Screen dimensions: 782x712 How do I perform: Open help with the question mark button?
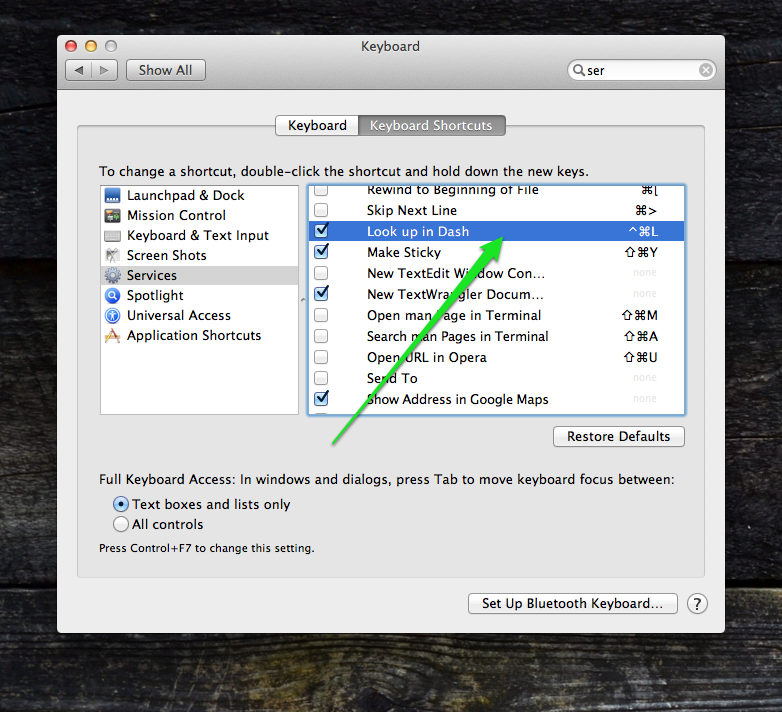click(x=698, y=604)
